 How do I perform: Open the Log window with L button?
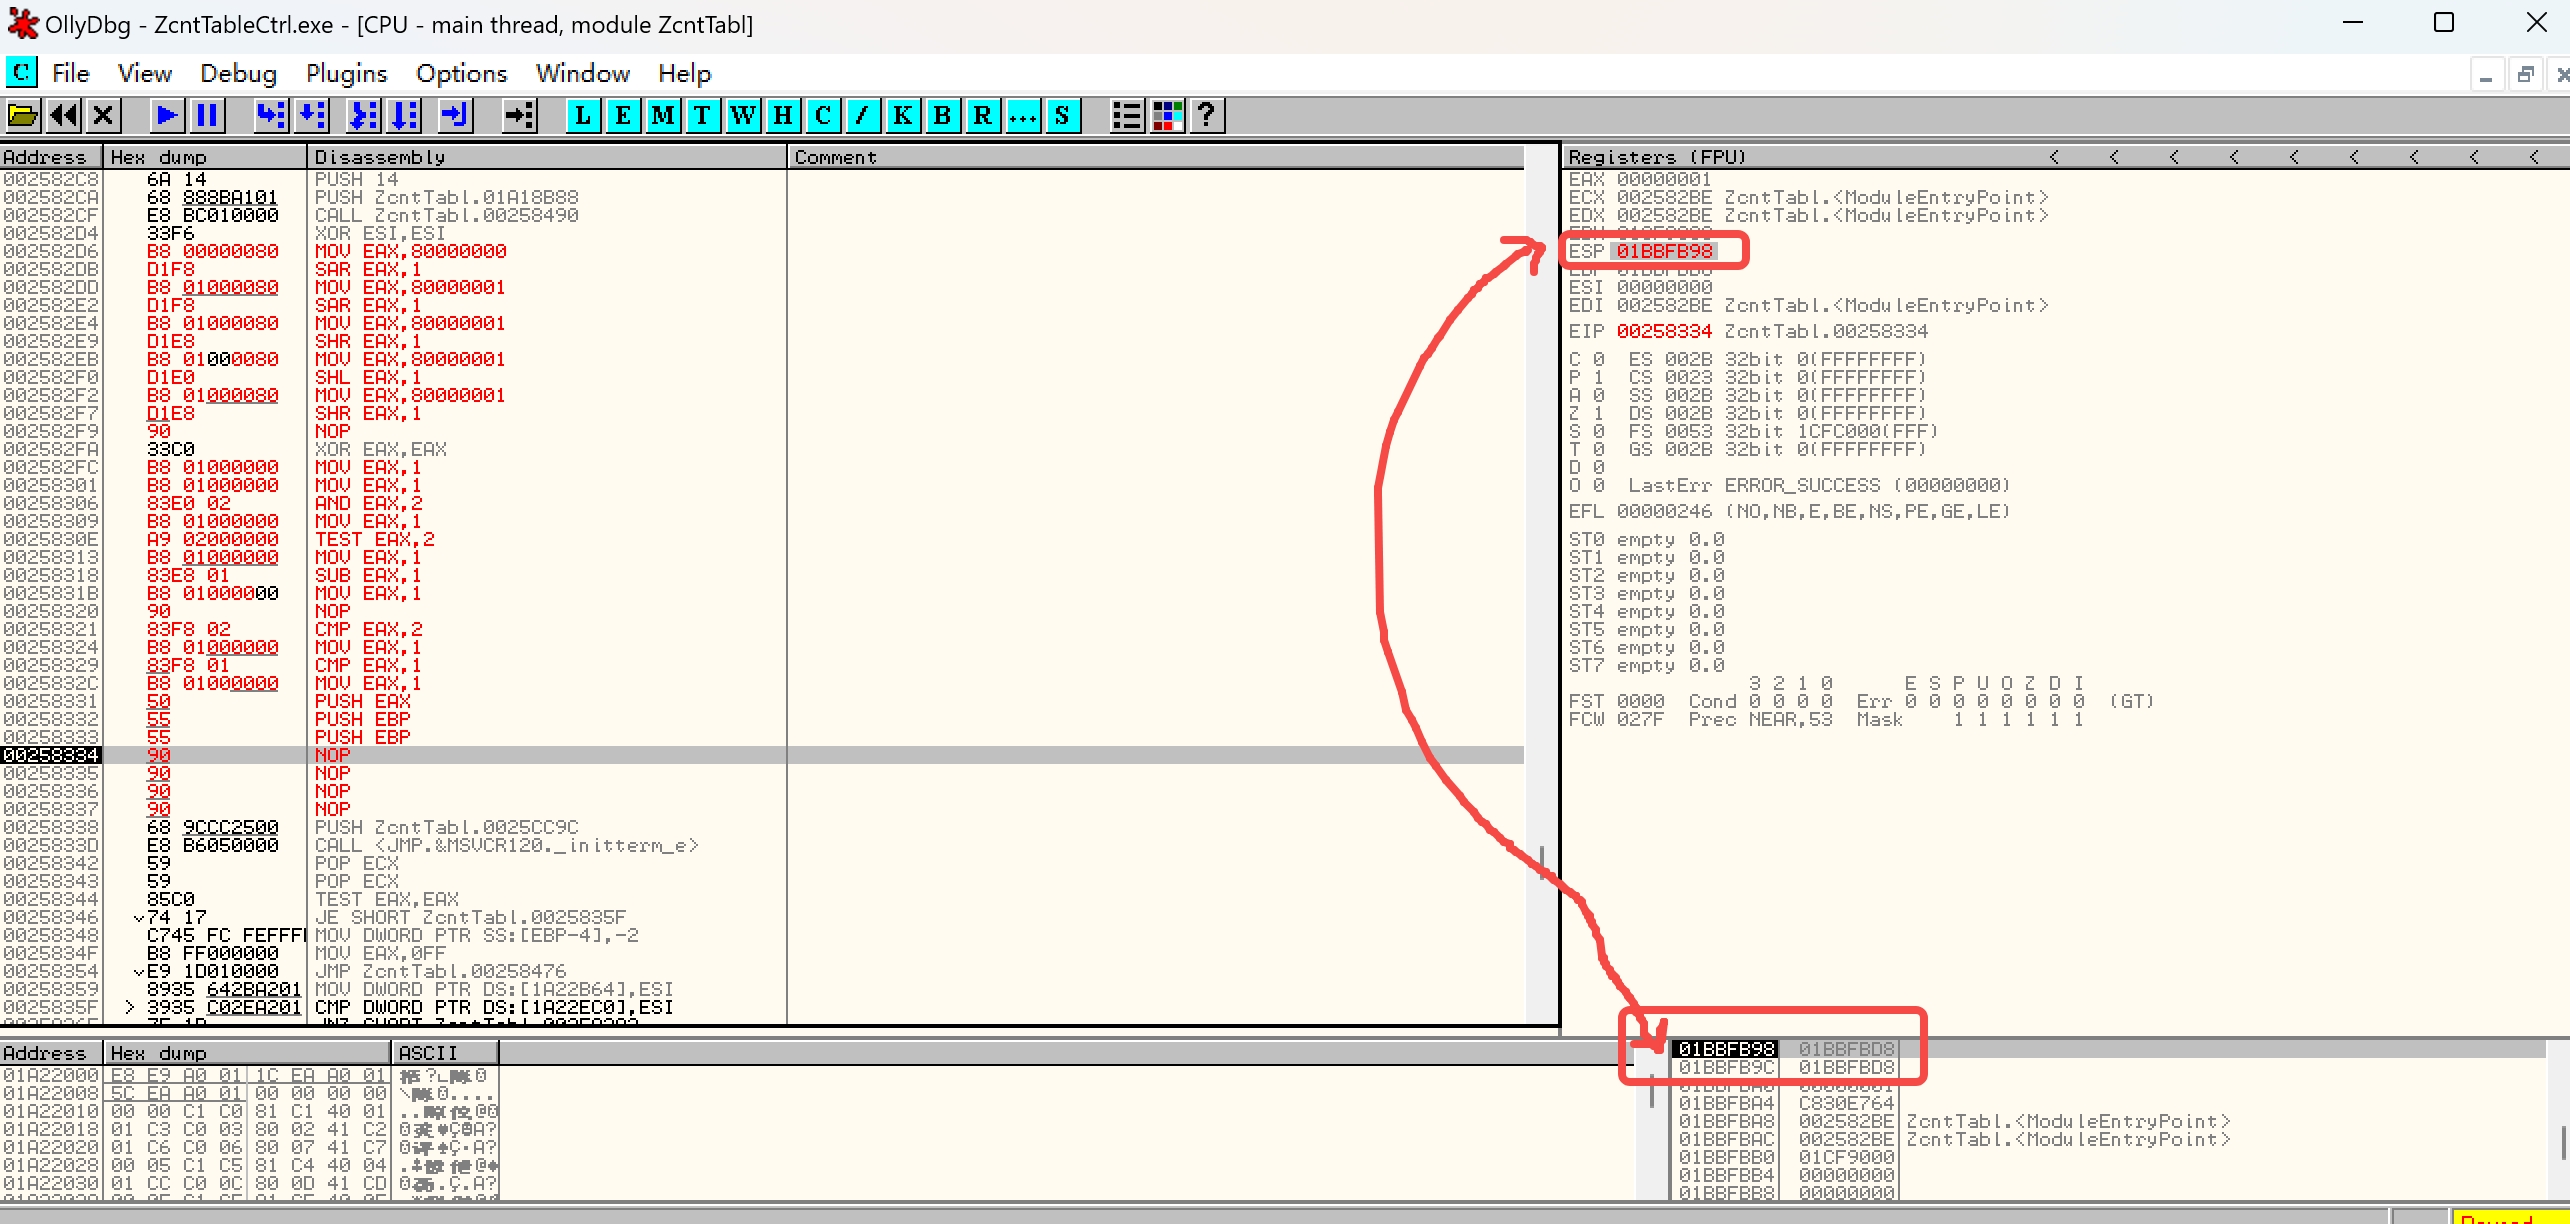583,116
